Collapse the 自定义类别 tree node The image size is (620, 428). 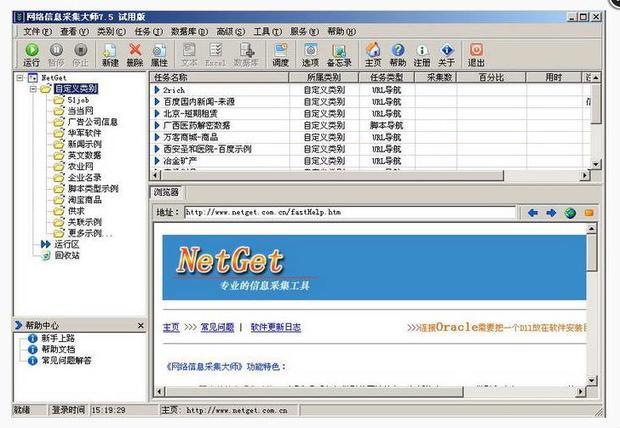33,89
